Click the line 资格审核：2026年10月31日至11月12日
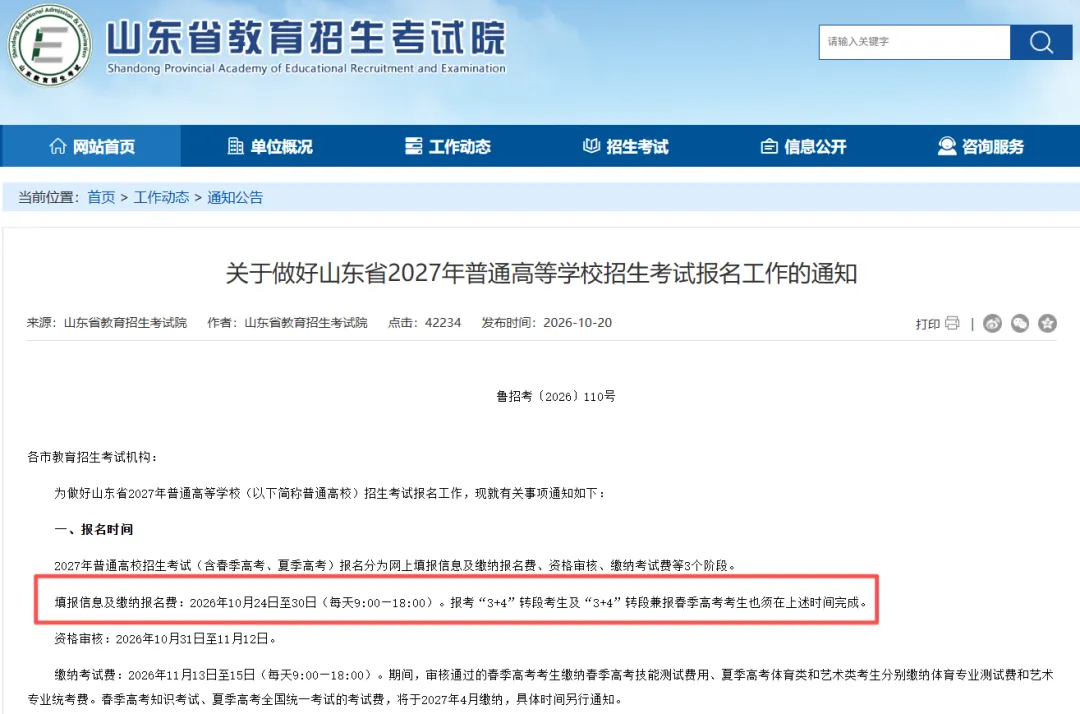Screen dimensions: 1080x714 (x=165, y=639)
